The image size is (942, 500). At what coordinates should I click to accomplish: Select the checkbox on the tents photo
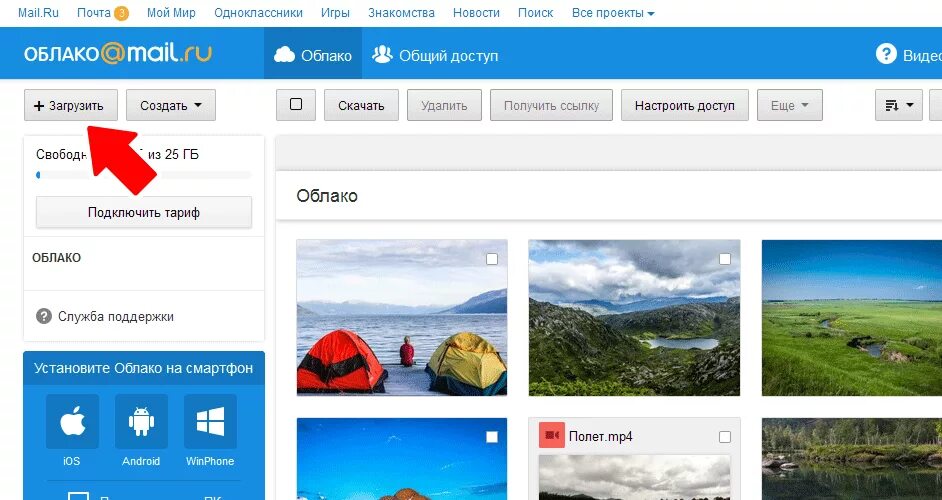click(x=492, y=259)
